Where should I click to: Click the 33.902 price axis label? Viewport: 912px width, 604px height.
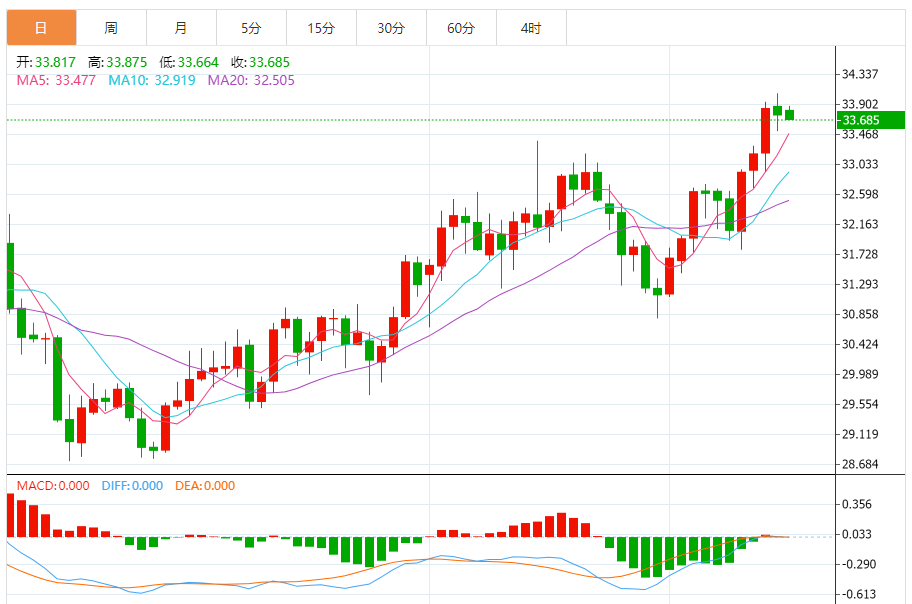coord(860,104)
